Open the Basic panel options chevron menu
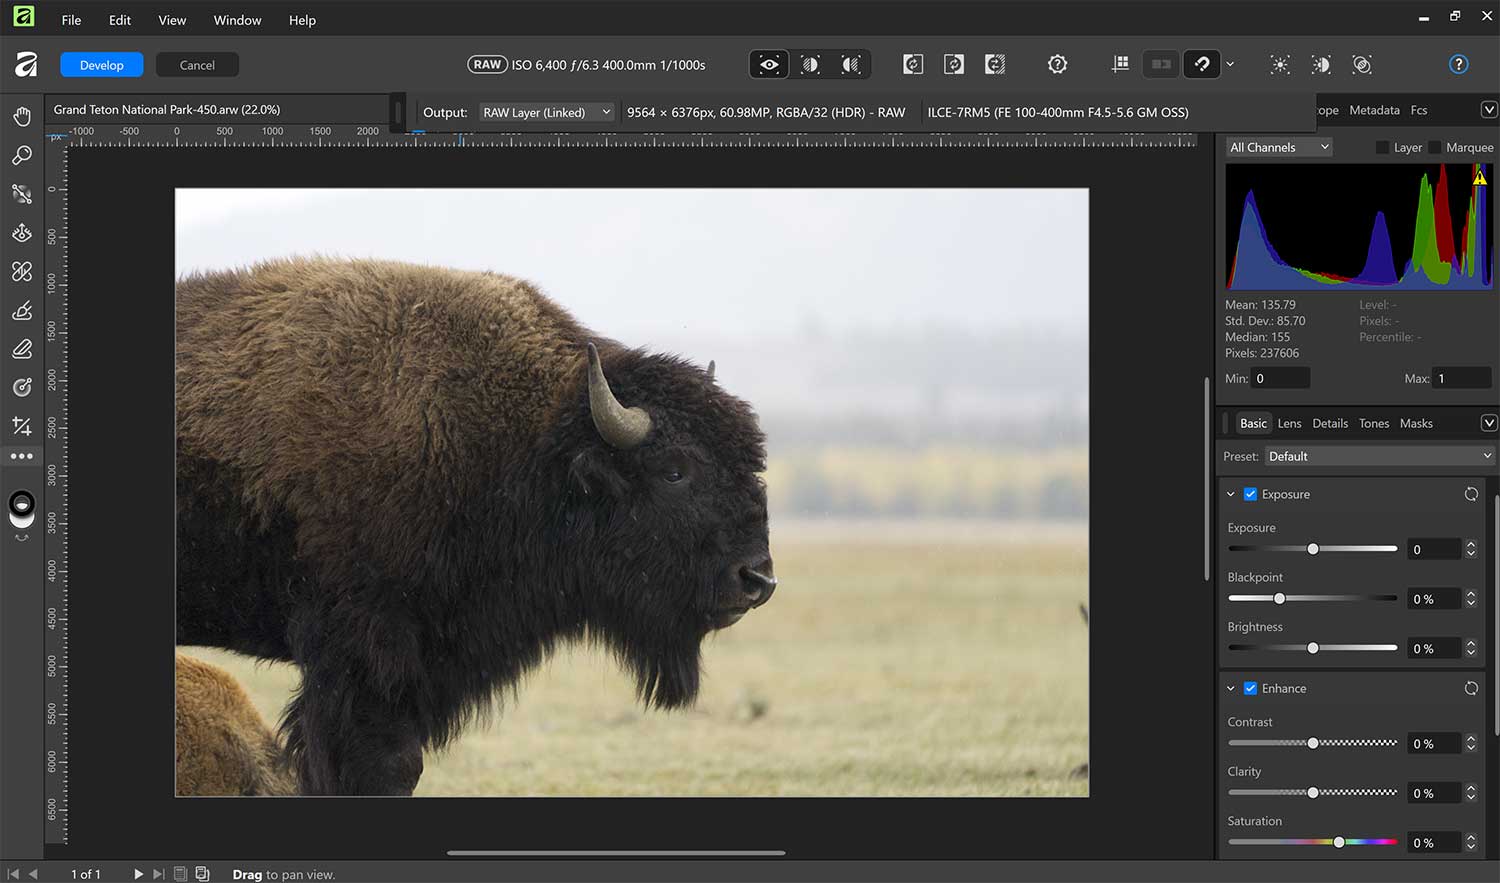 pyautogui.click(x=1488, y=423)
